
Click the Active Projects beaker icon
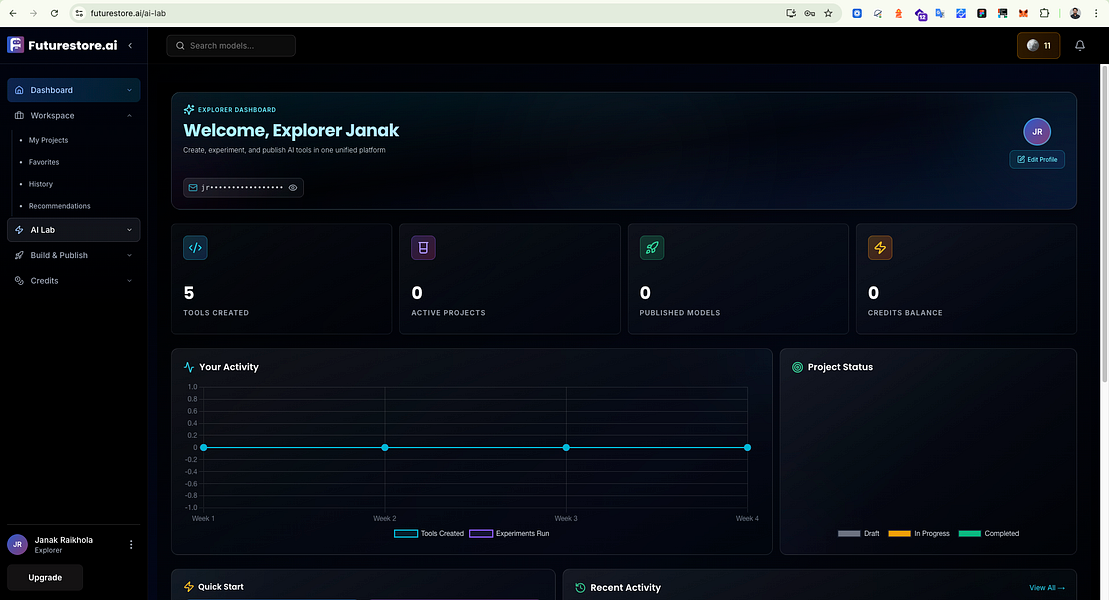coord(423,248)
